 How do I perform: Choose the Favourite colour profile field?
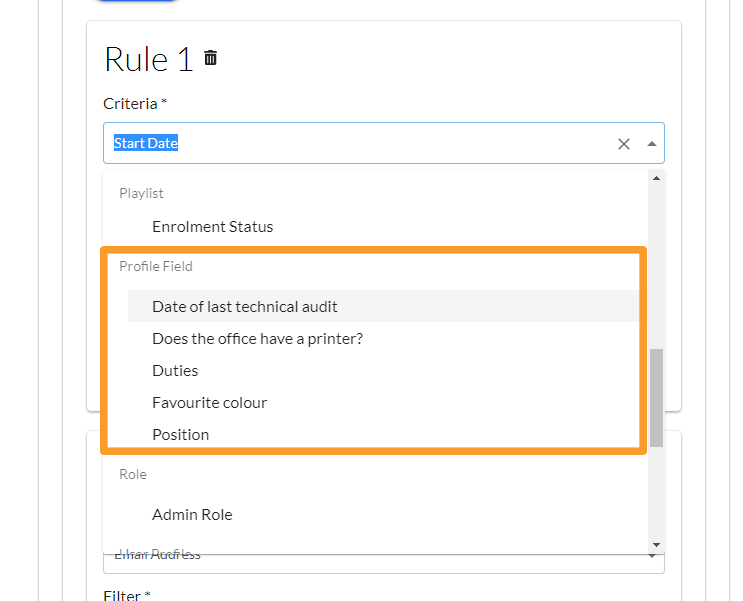tap(209, 403)
